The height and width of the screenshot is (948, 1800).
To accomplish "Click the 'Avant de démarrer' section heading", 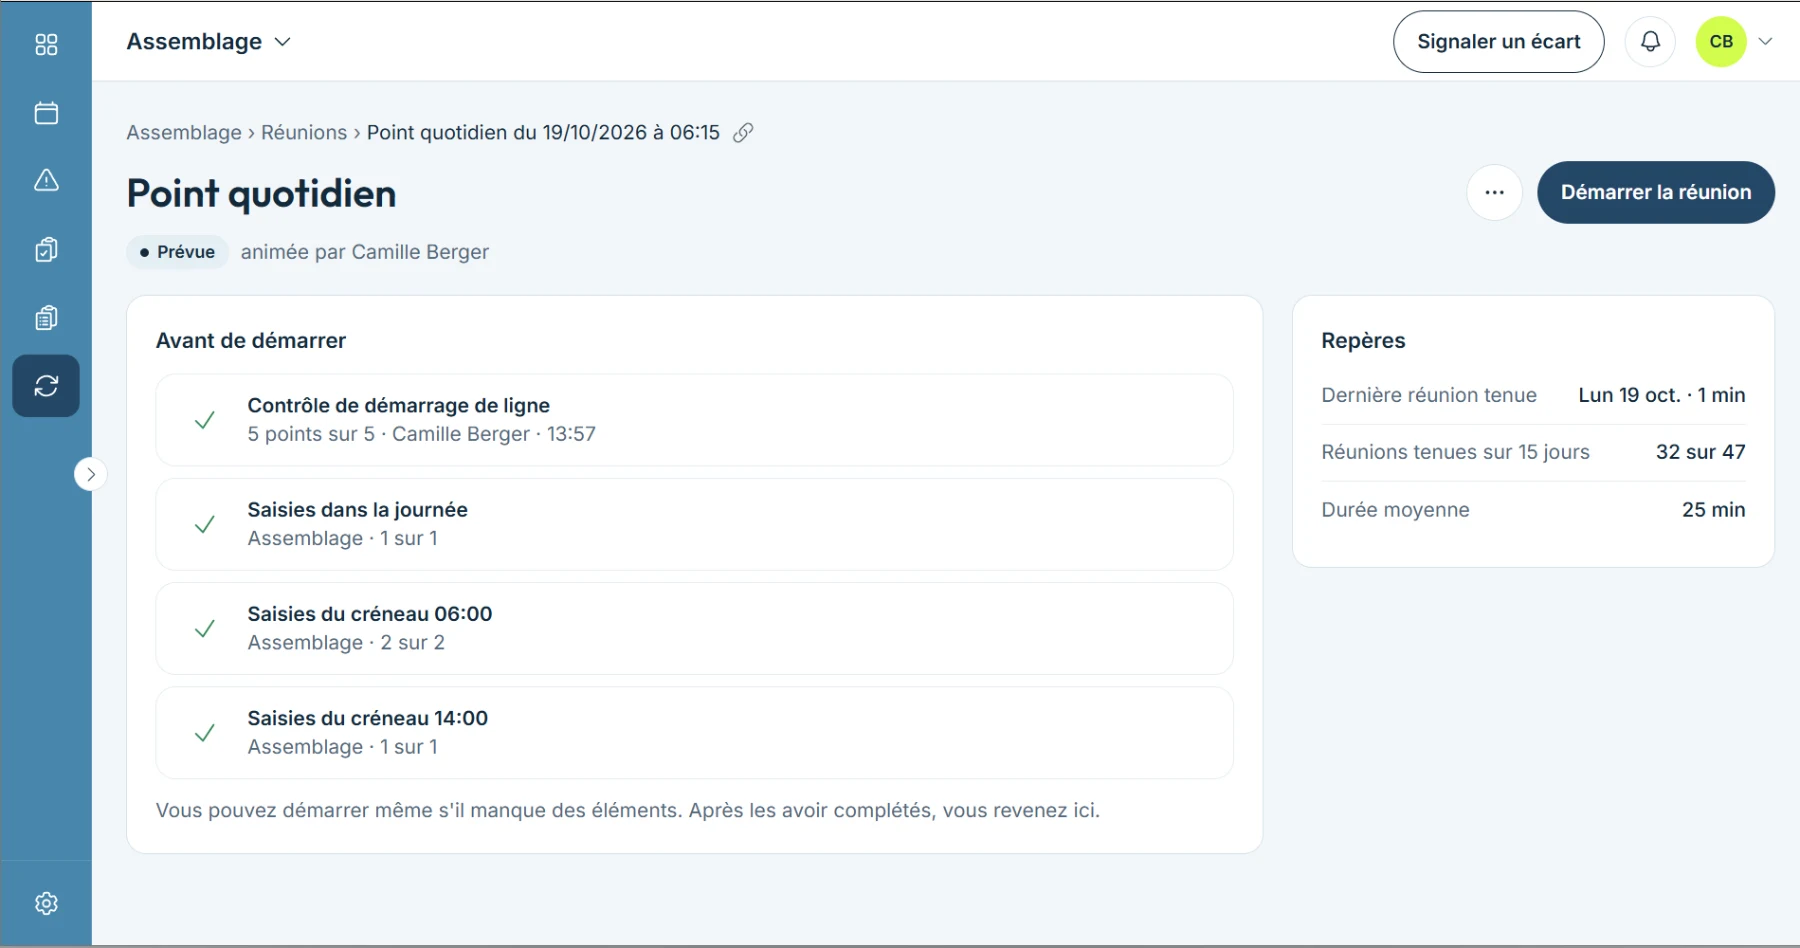I will 251,341.
